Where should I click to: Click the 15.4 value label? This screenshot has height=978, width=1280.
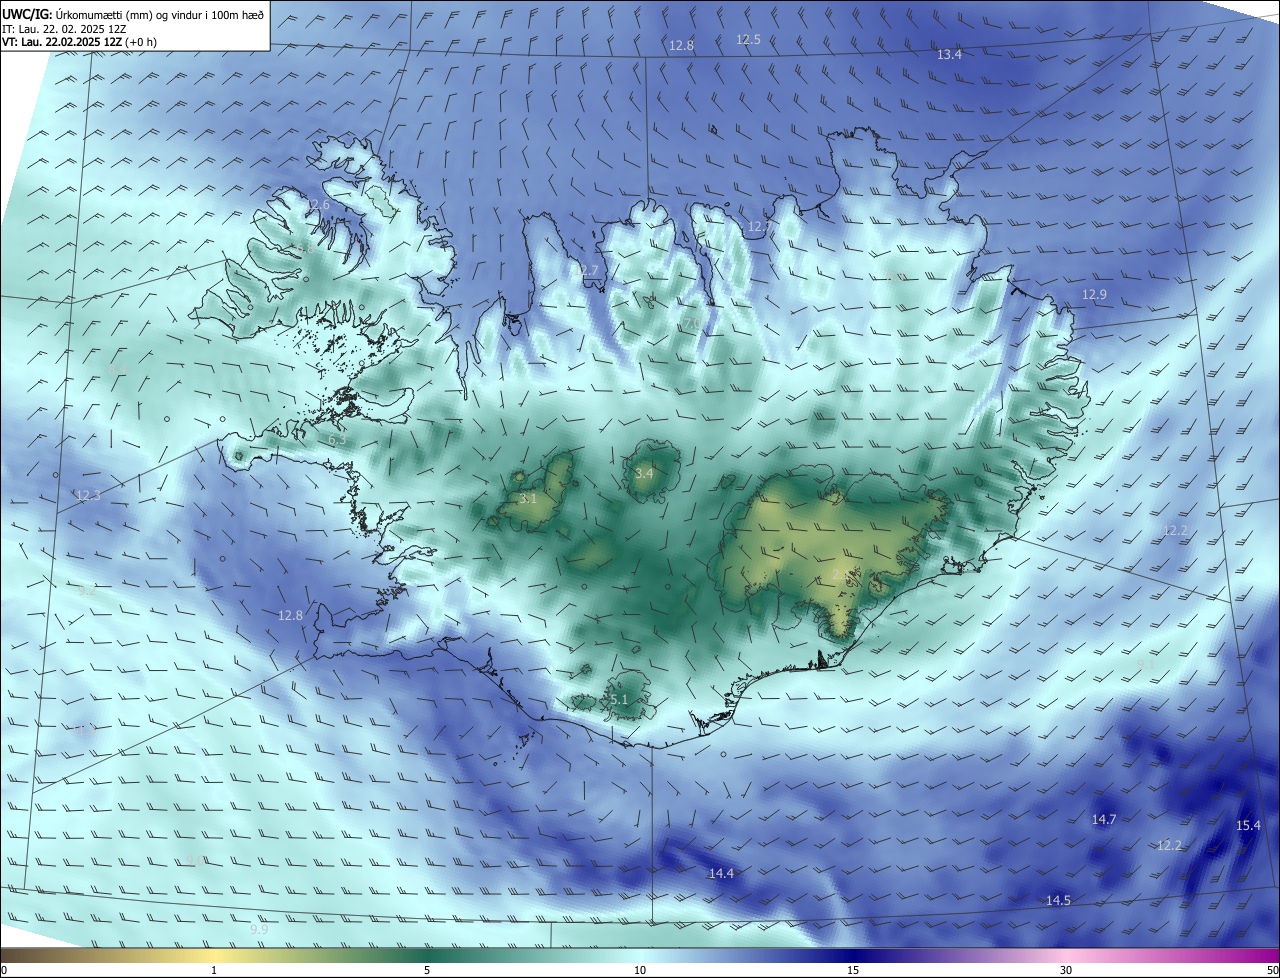pos(1249,825)
